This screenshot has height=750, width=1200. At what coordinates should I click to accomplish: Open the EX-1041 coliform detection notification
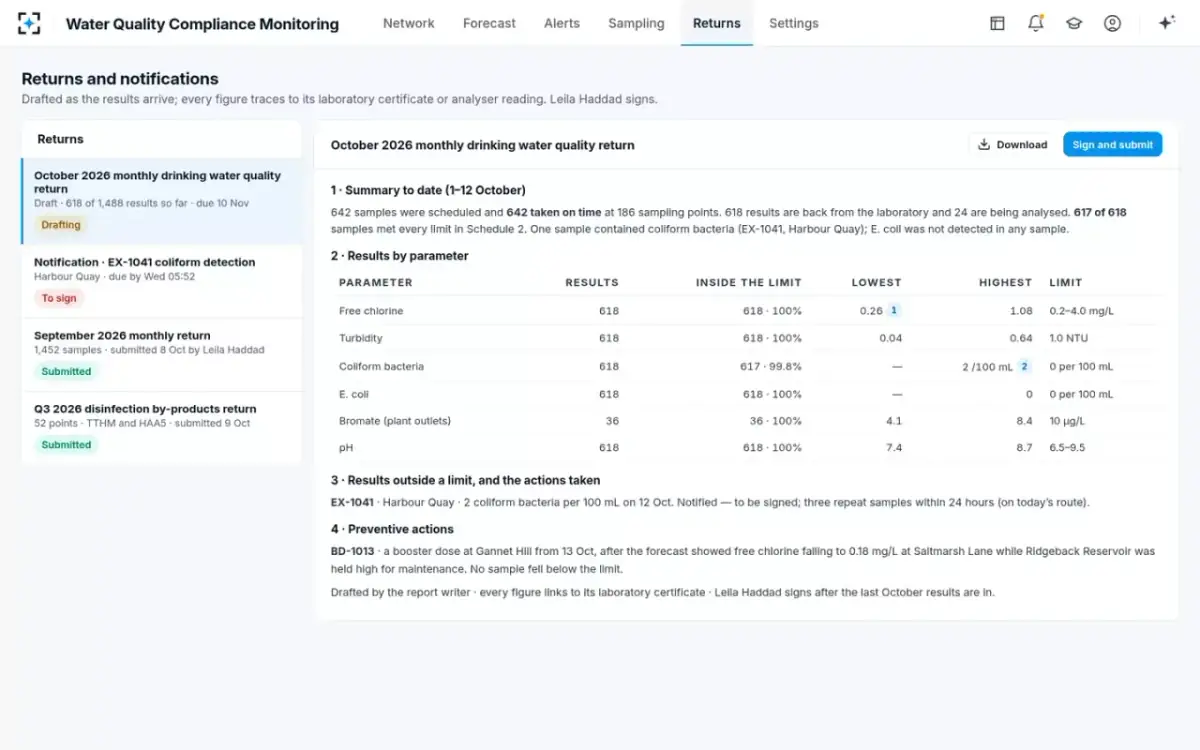click(x=161, y=281)
